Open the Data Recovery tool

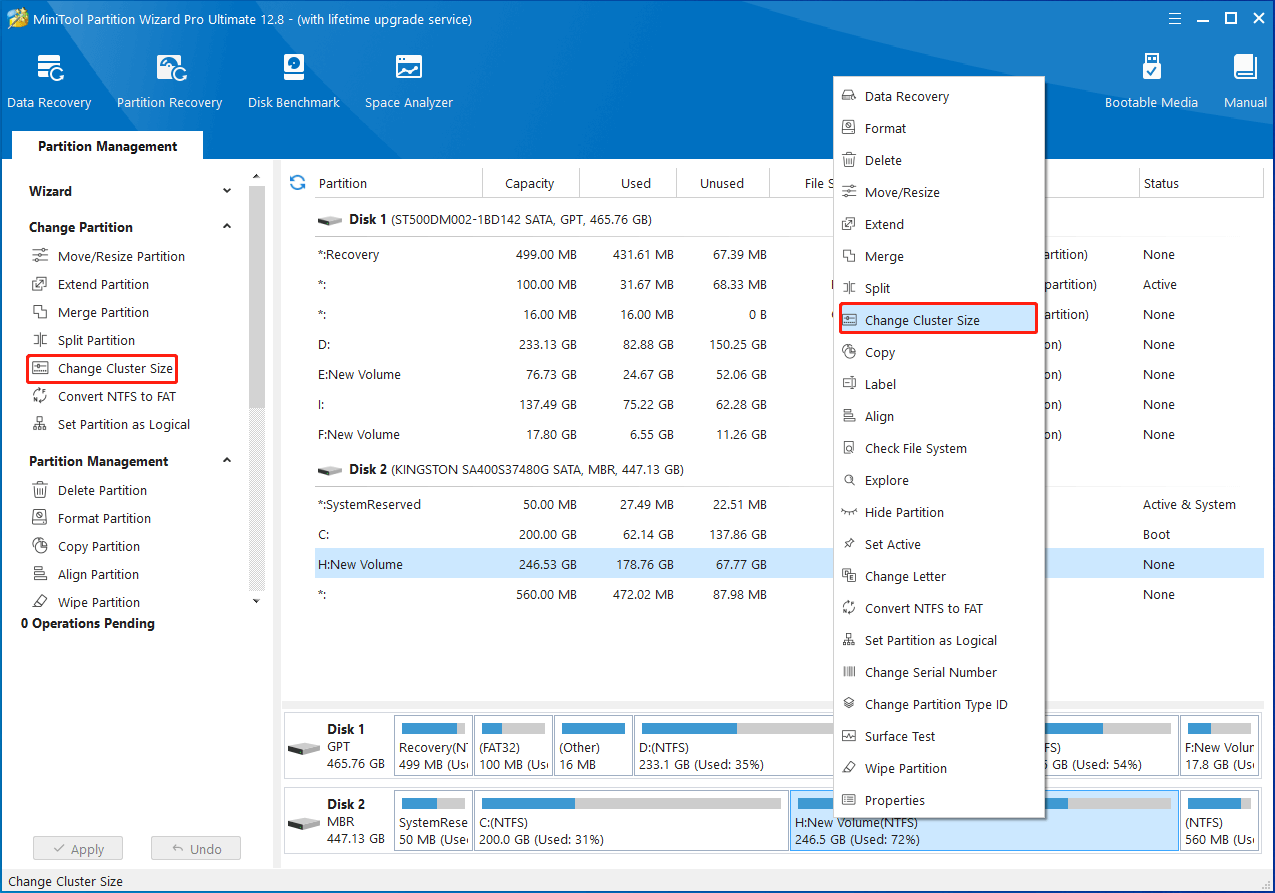coord(49,80)
